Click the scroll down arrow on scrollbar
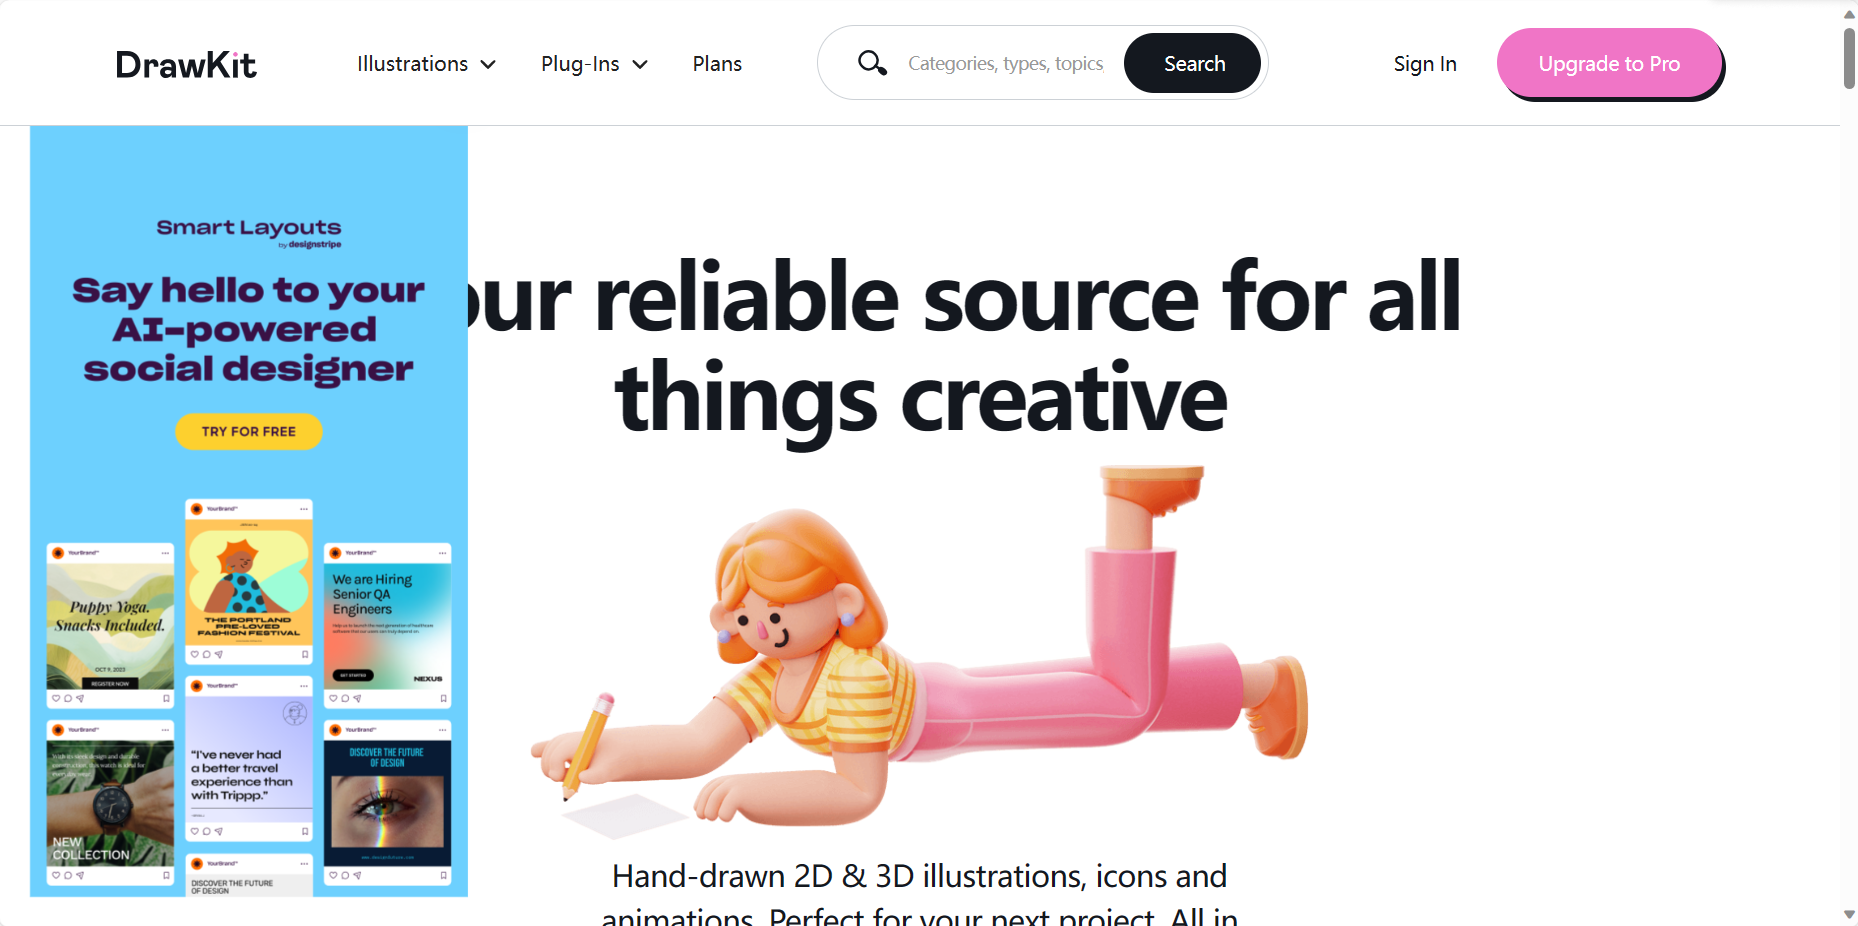The width and height of the screenshot is (1858, 926). (x=1849, y=914)
